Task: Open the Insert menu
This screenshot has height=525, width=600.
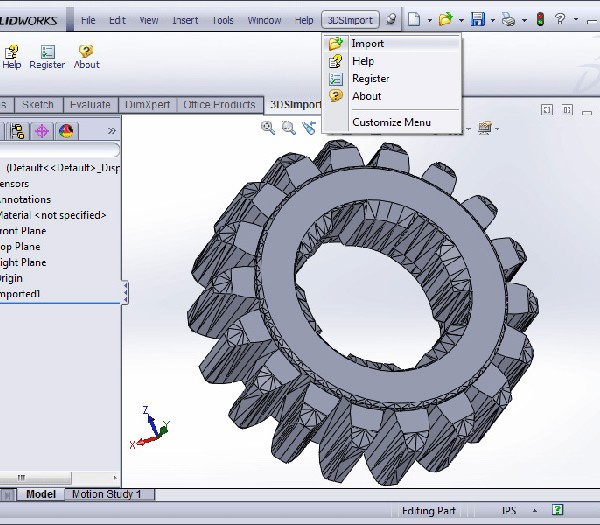Action: (x=185, y=20)
